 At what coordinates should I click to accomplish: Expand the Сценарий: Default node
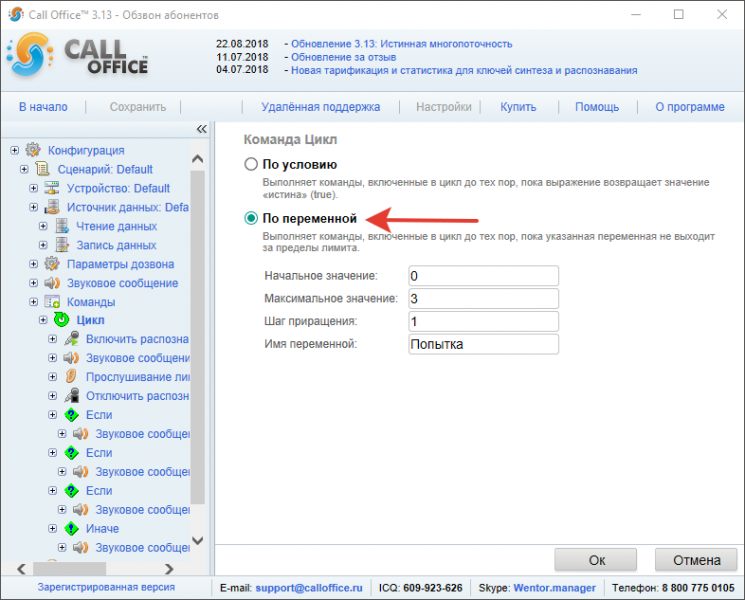pyautogui.click(x=24, y=169)
